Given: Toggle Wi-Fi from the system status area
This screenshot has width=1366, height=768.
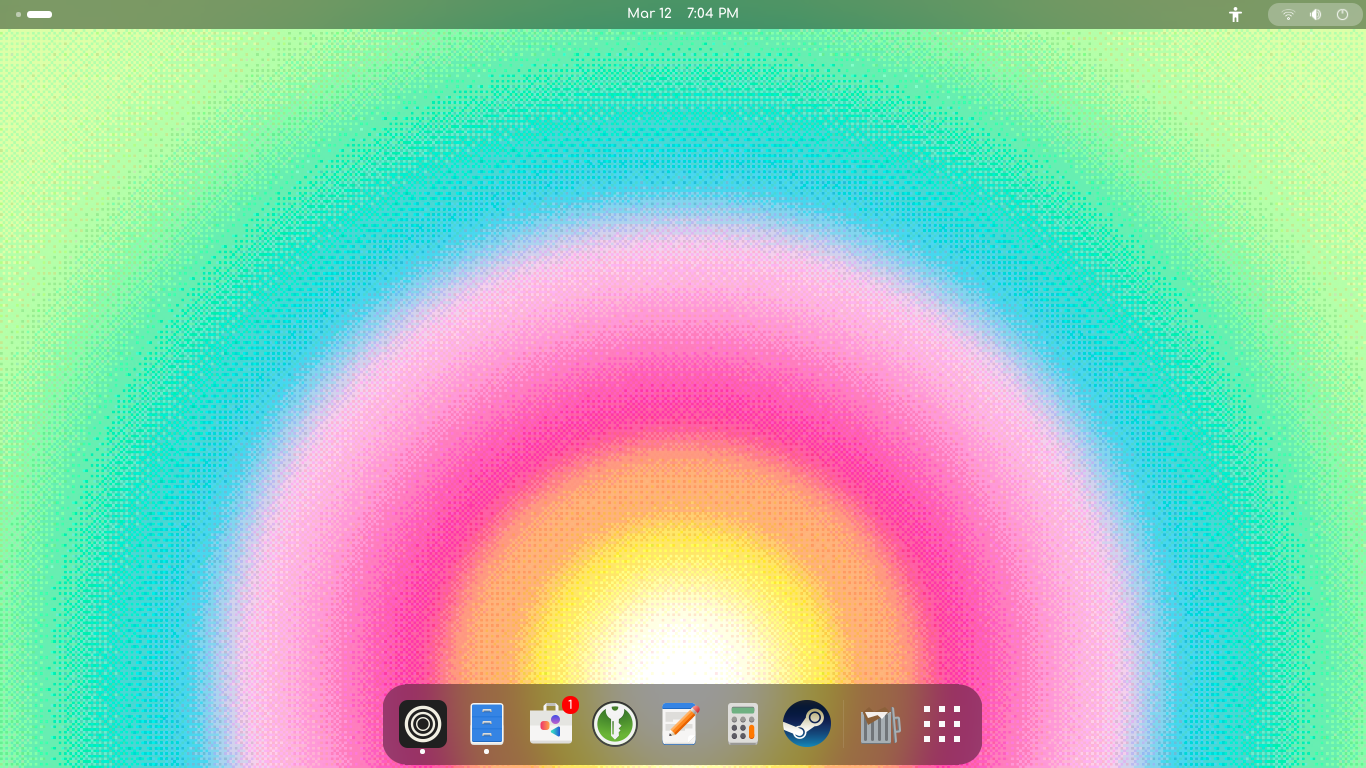Looking at the screenshot, I should tap(1287, 14).
